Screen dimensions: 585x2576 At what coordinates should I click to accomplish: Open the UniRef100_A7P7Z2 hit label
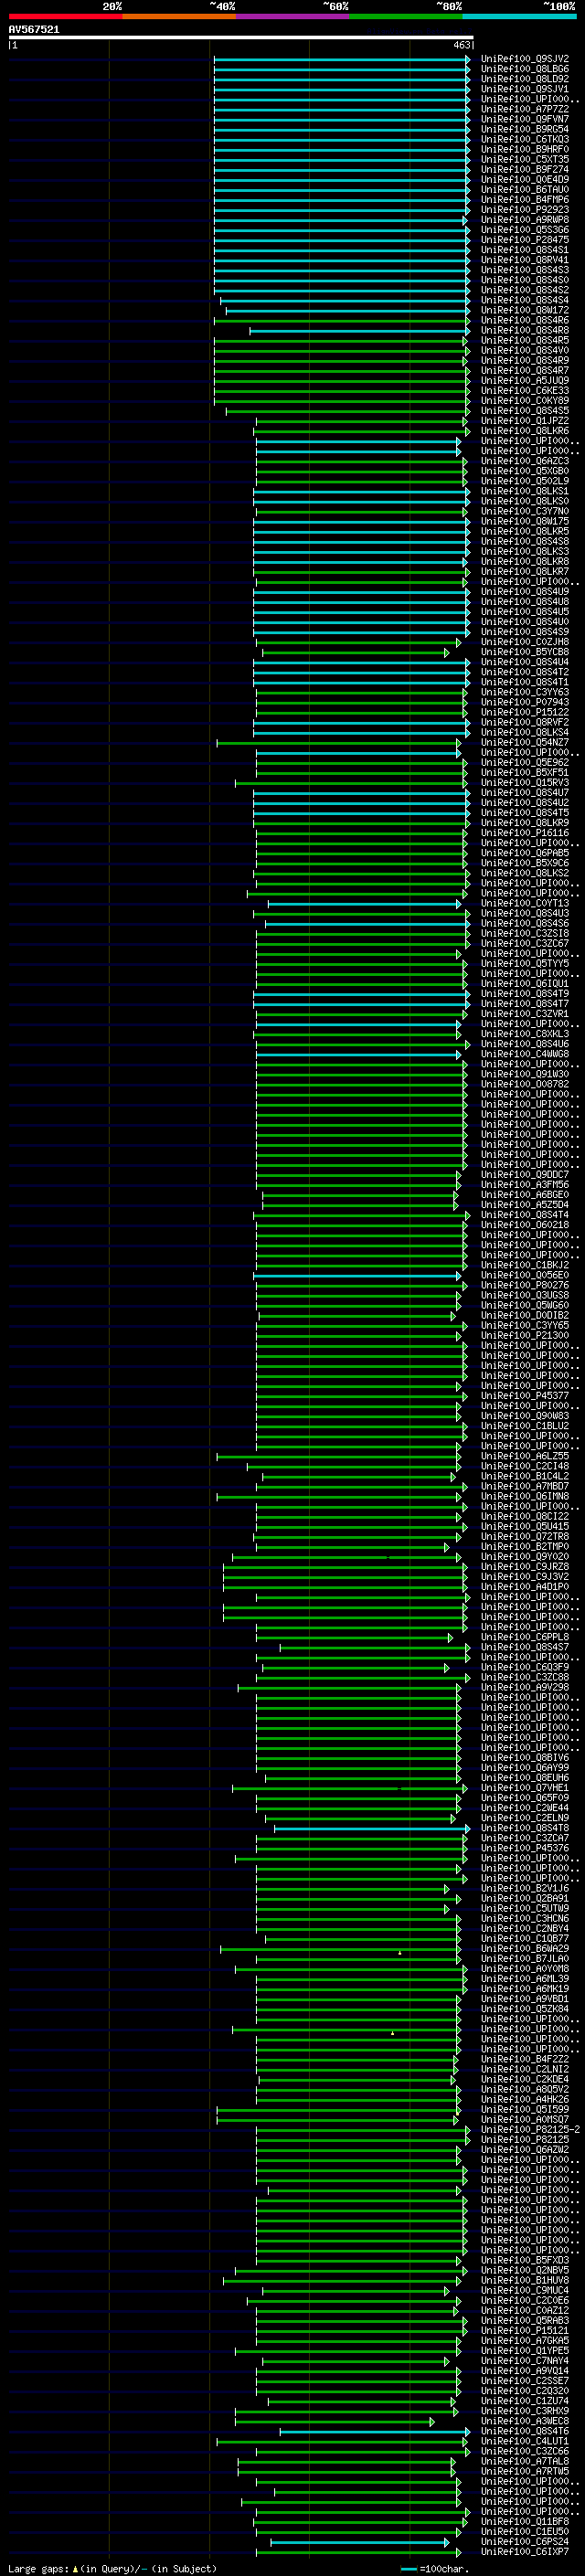pyautogui.click(x=525, y=109)
